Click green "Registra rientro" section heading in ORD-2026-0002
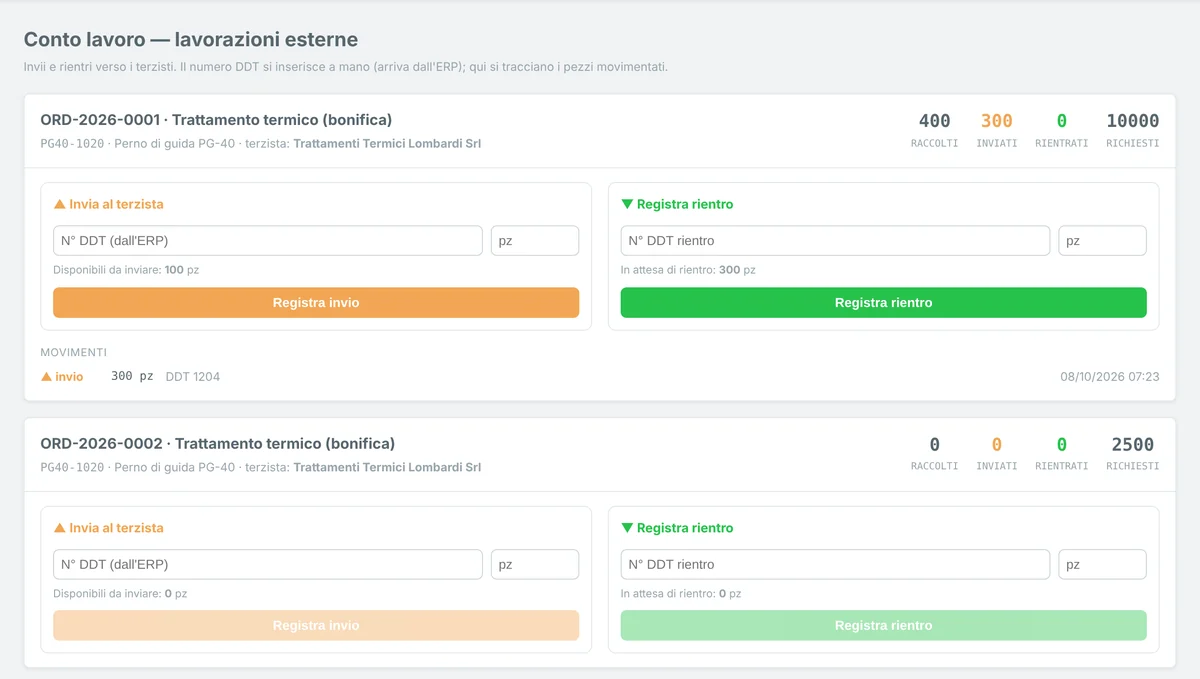Viewport: 1200px width, 679px height. pos(677,528)
